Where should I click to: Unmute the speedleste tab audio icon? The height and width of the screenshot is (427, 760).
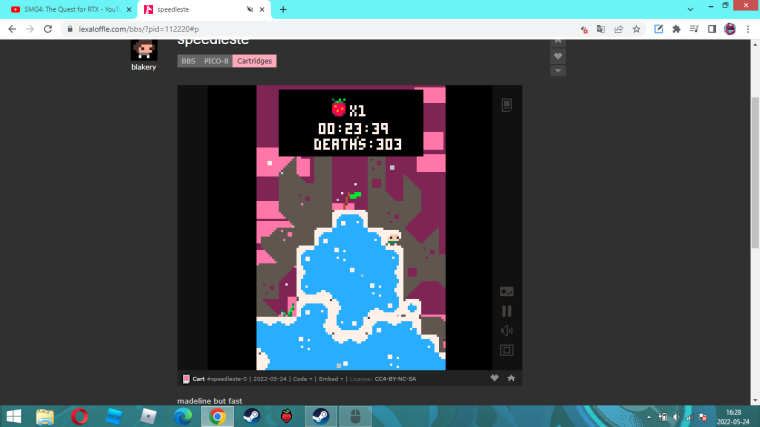[250, 10]
